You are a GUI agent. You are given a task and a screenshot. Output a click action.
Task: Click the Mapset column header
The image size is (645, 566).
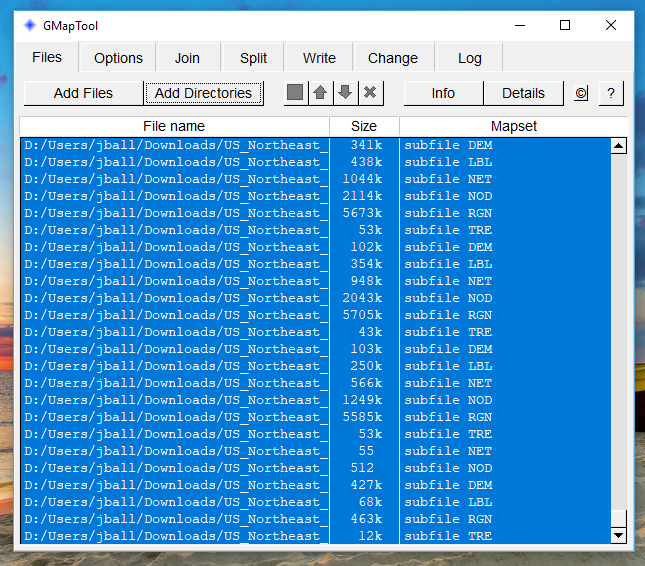click(x=514, y=126)
